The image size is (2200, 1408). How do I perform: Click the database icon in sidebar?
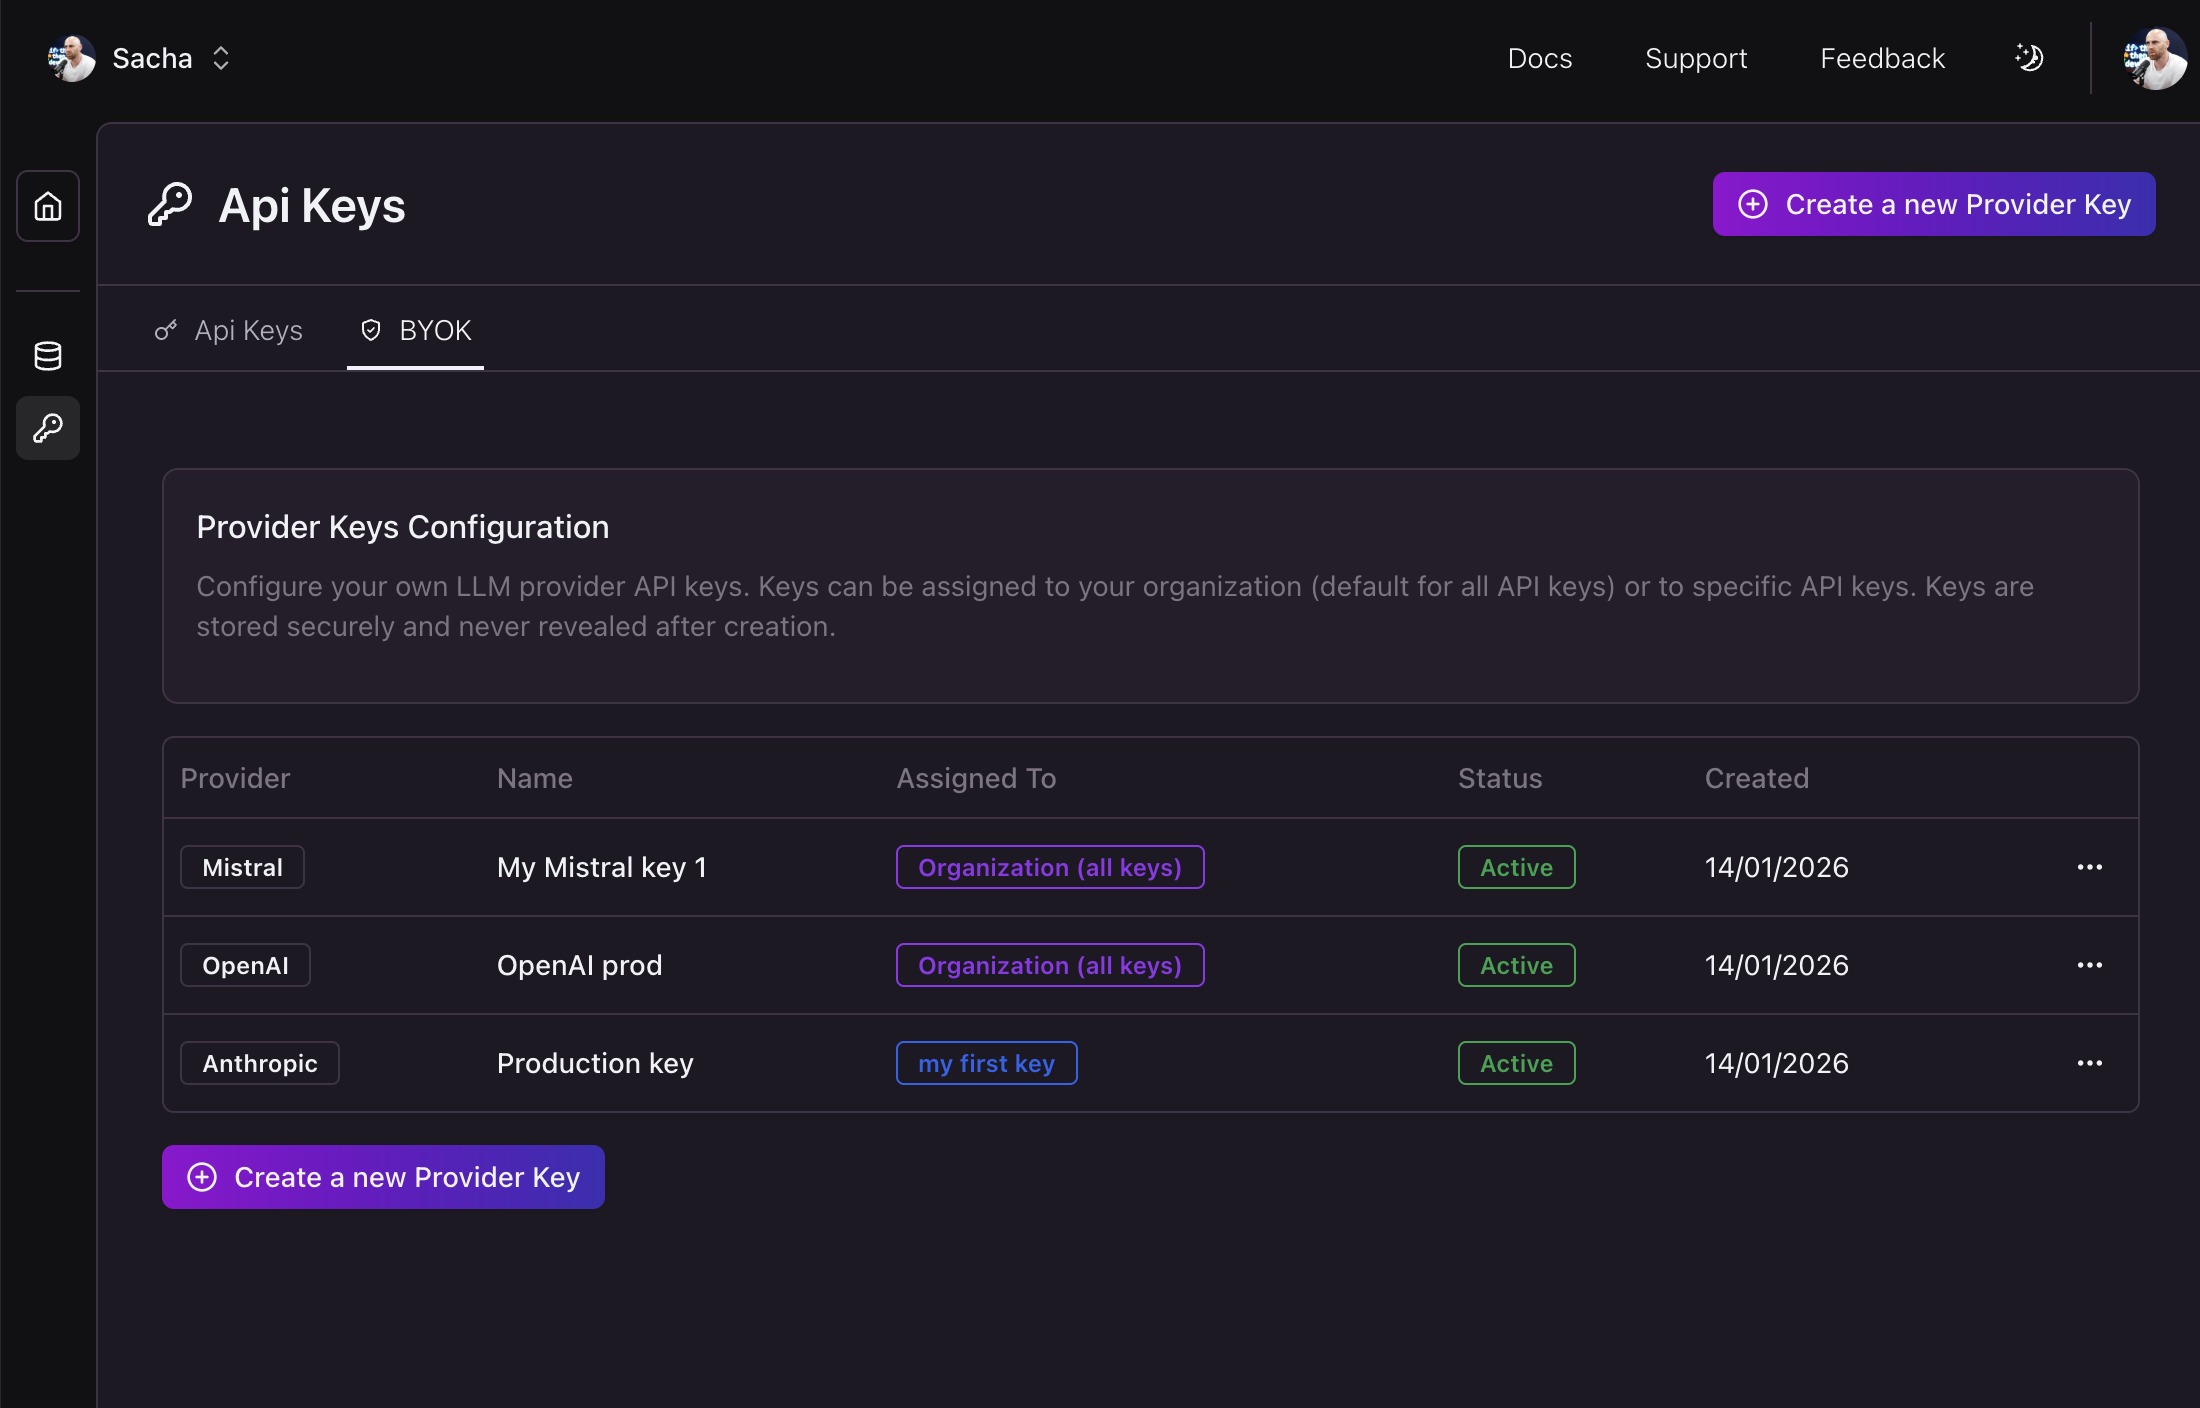click(48, 355)
